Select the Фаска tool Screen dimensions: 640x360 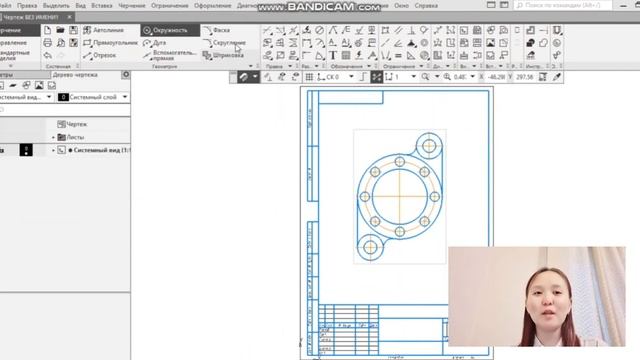pos(217,30)
